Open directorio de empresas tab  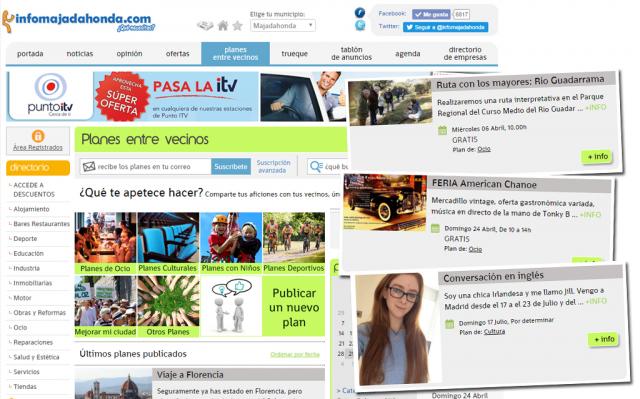coord(465,53)
